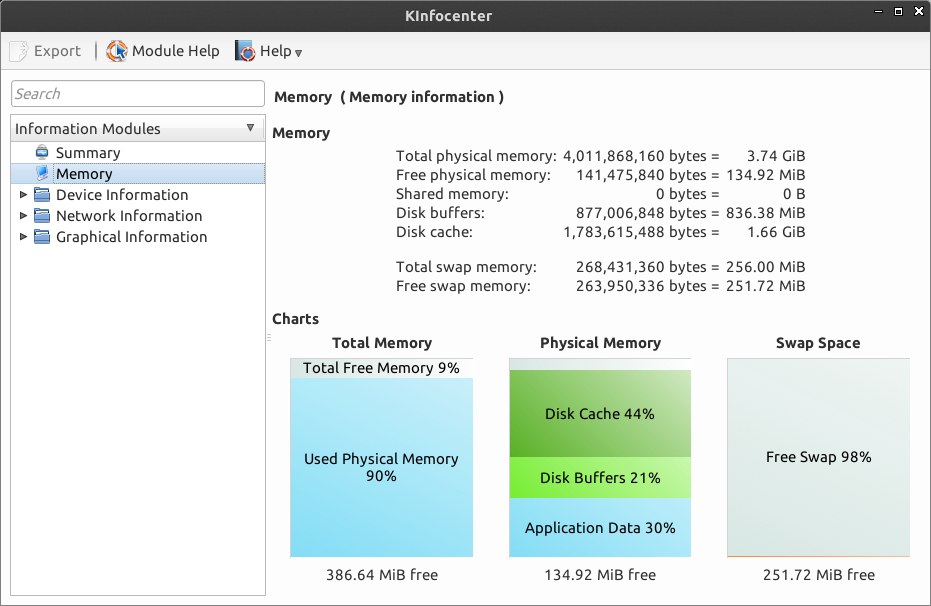Click the Network Information folder icon

[x=42, y=216]
